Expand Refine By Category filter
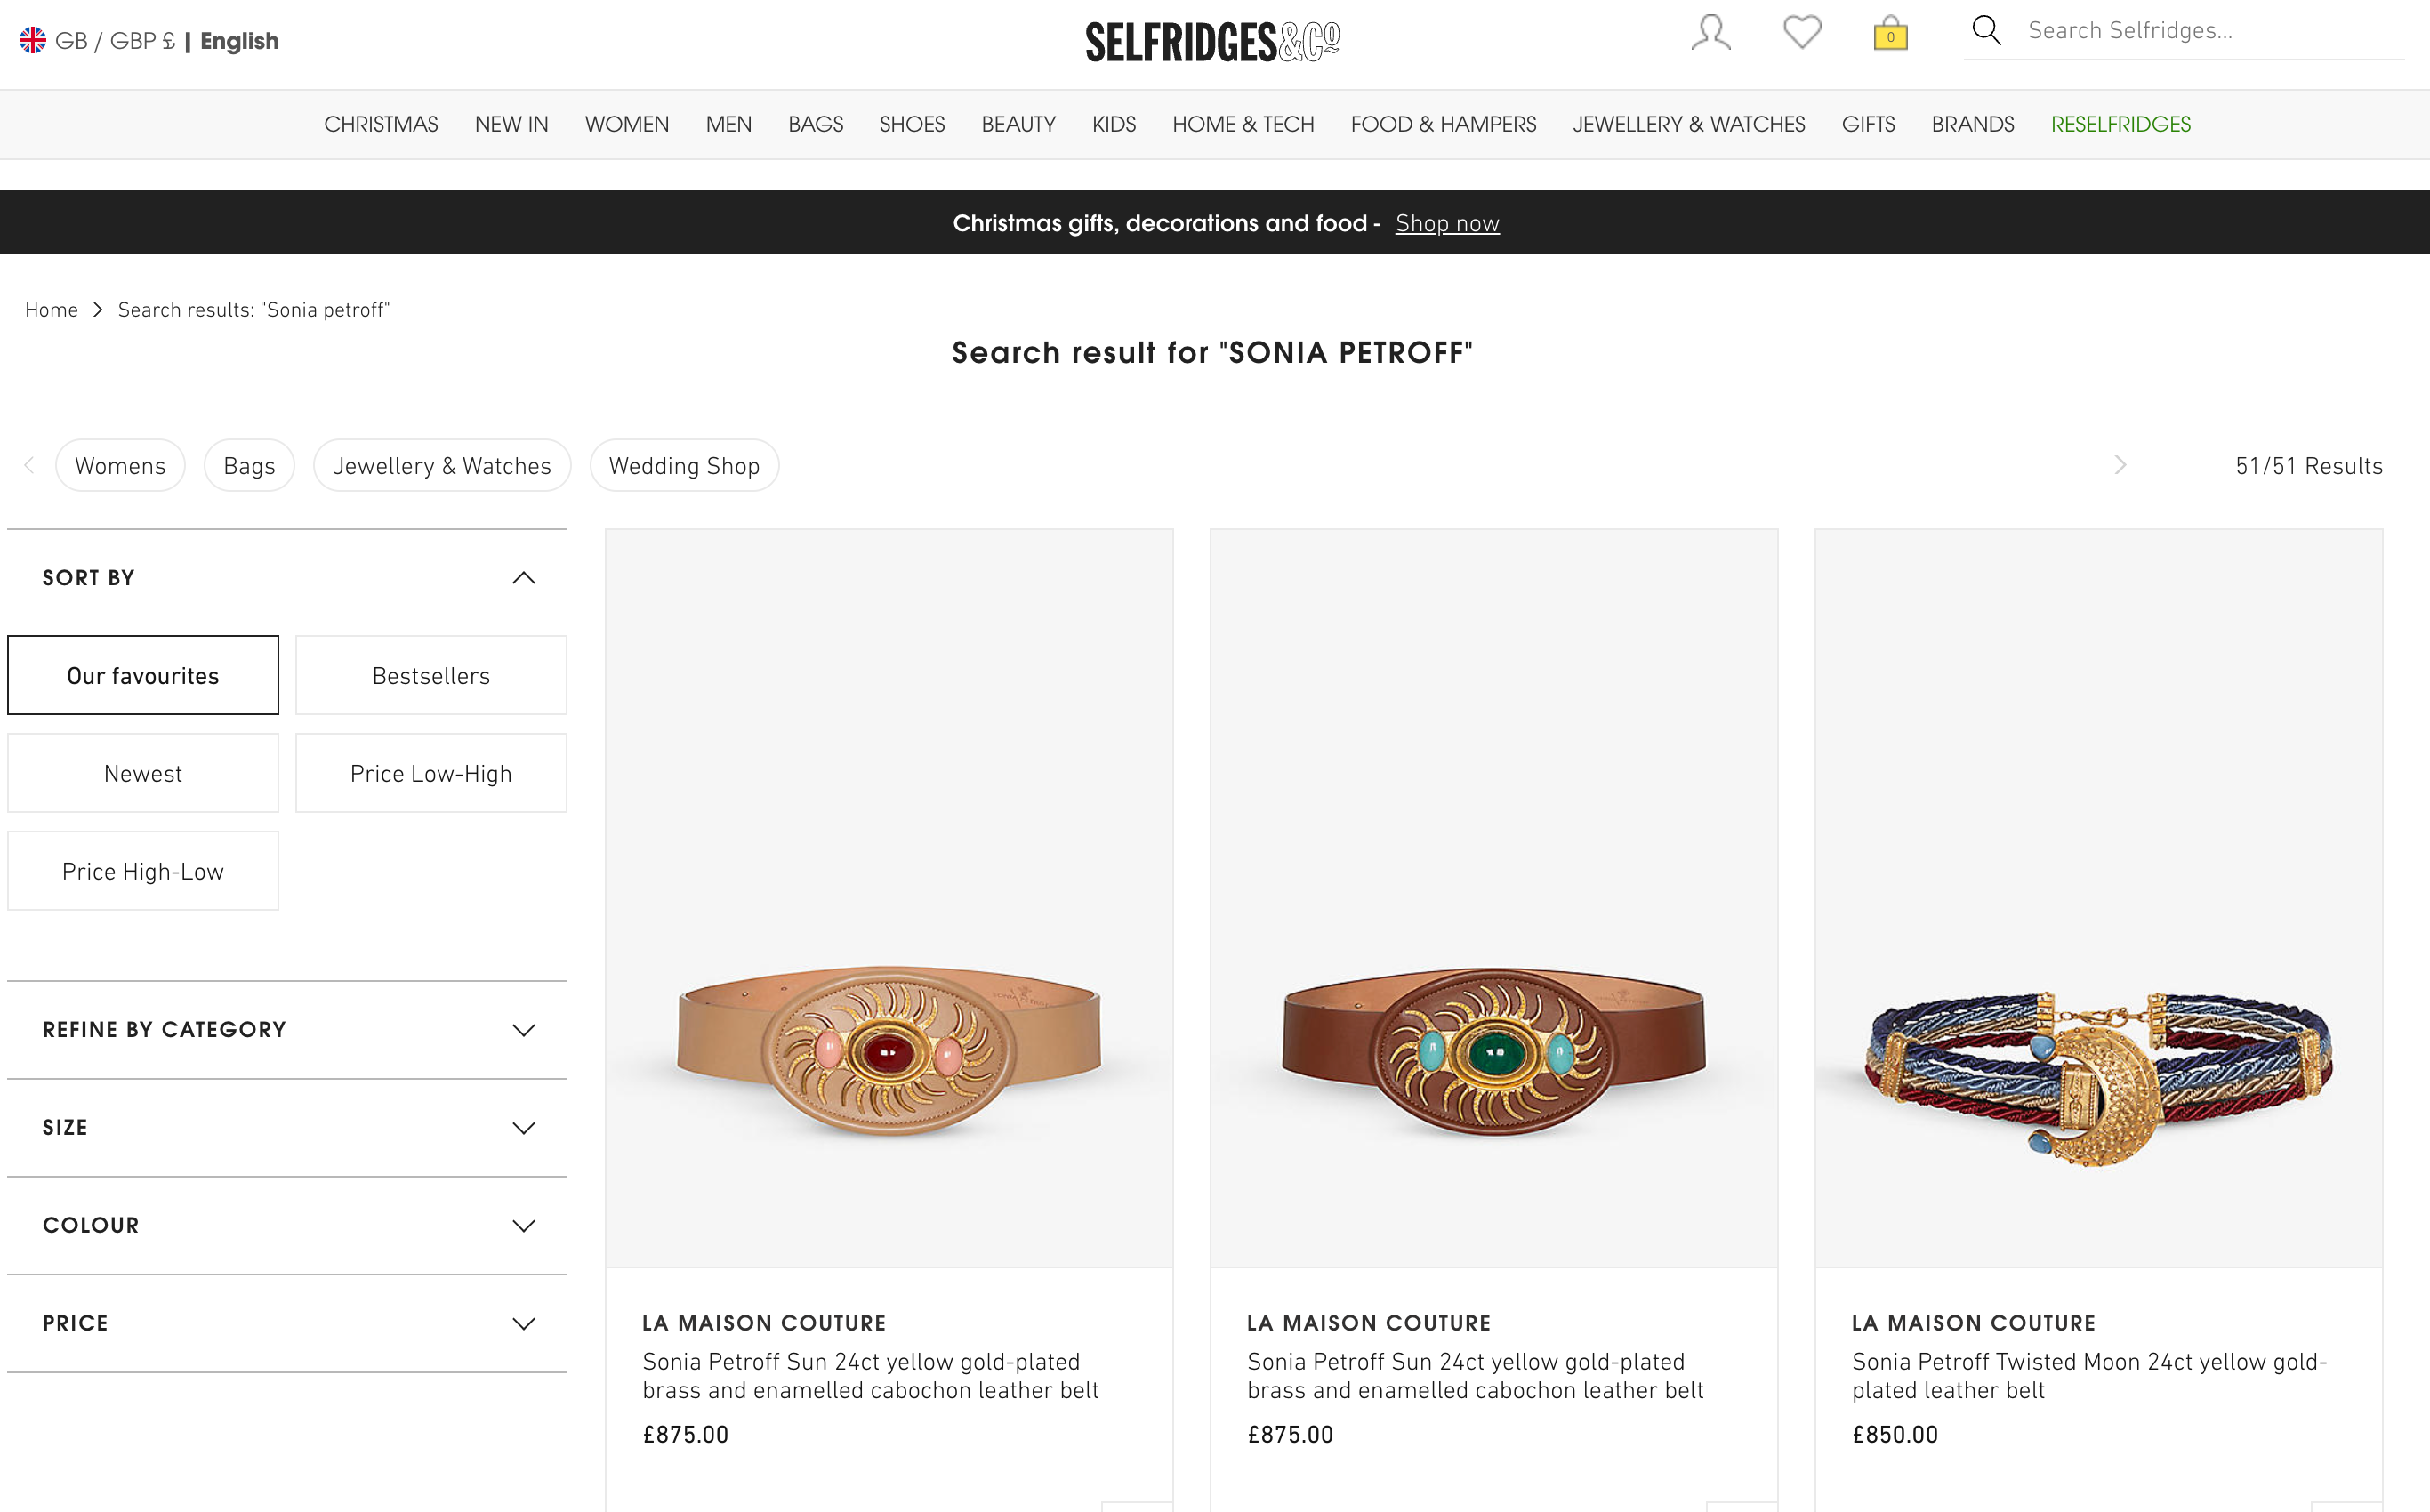The width and height of the screenshot is (2430, 1512). pos(523,1030)
